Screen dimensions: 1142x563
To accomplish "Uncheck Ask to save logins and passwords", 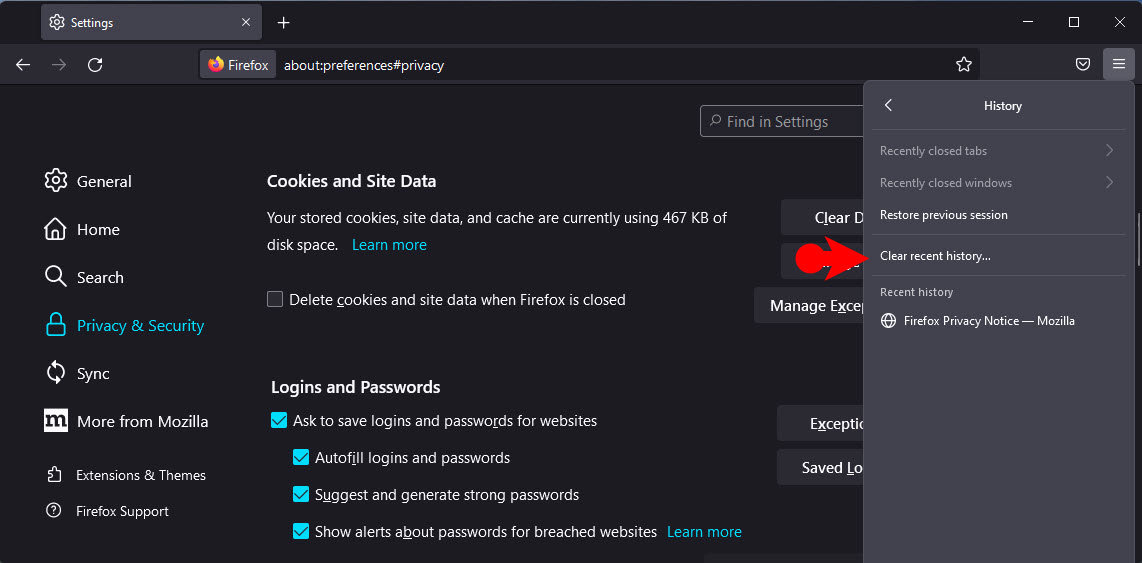I will coord(279,420).
